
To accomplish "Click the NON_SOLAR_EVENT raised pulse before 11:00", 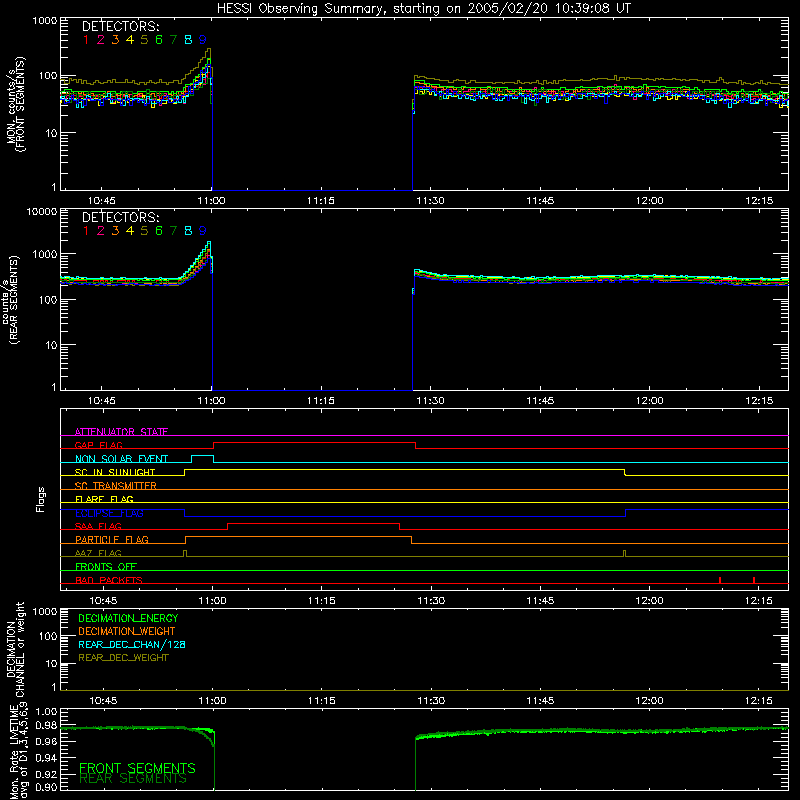I will [203, 456].
